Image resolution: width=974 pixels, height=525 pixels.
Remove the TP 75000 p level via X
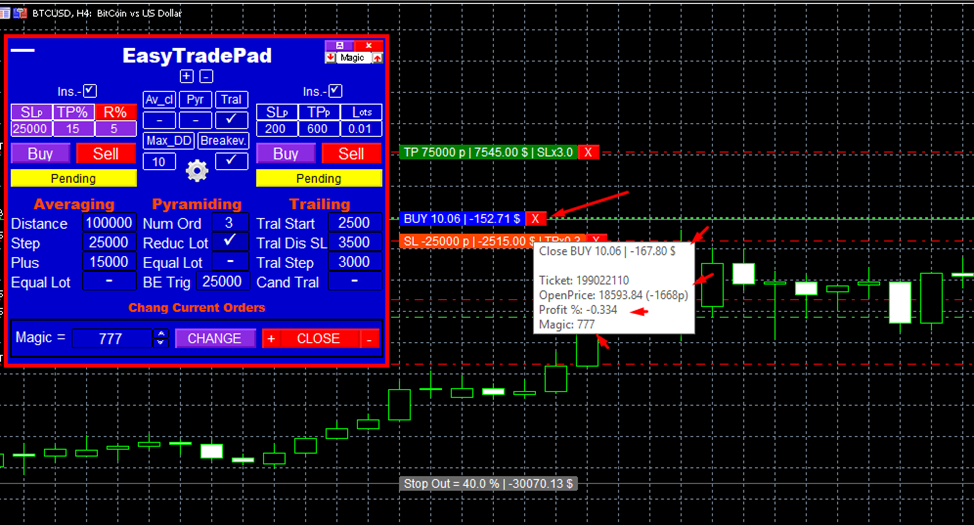pos(588,152)
